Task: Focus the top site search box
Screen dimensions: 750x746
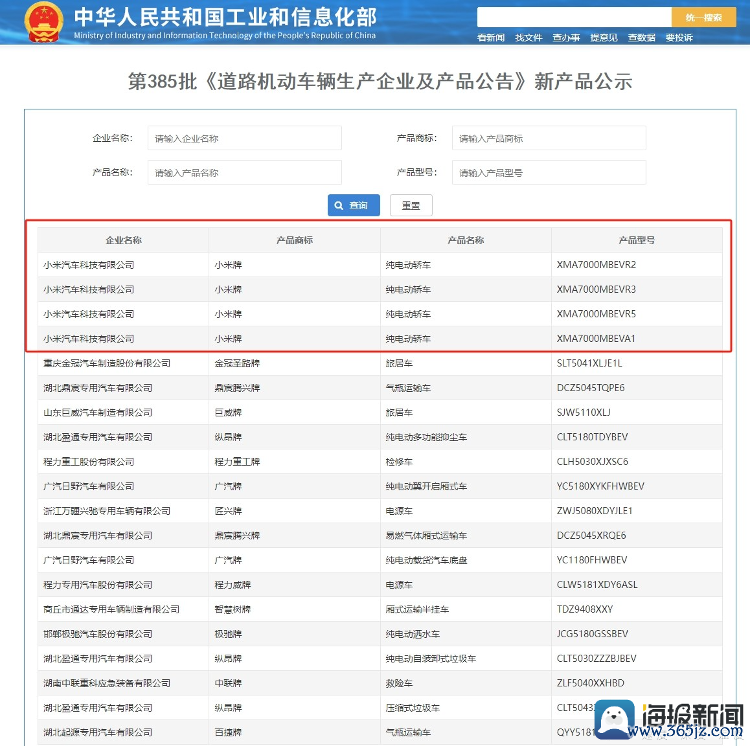Action: point(574,18)
